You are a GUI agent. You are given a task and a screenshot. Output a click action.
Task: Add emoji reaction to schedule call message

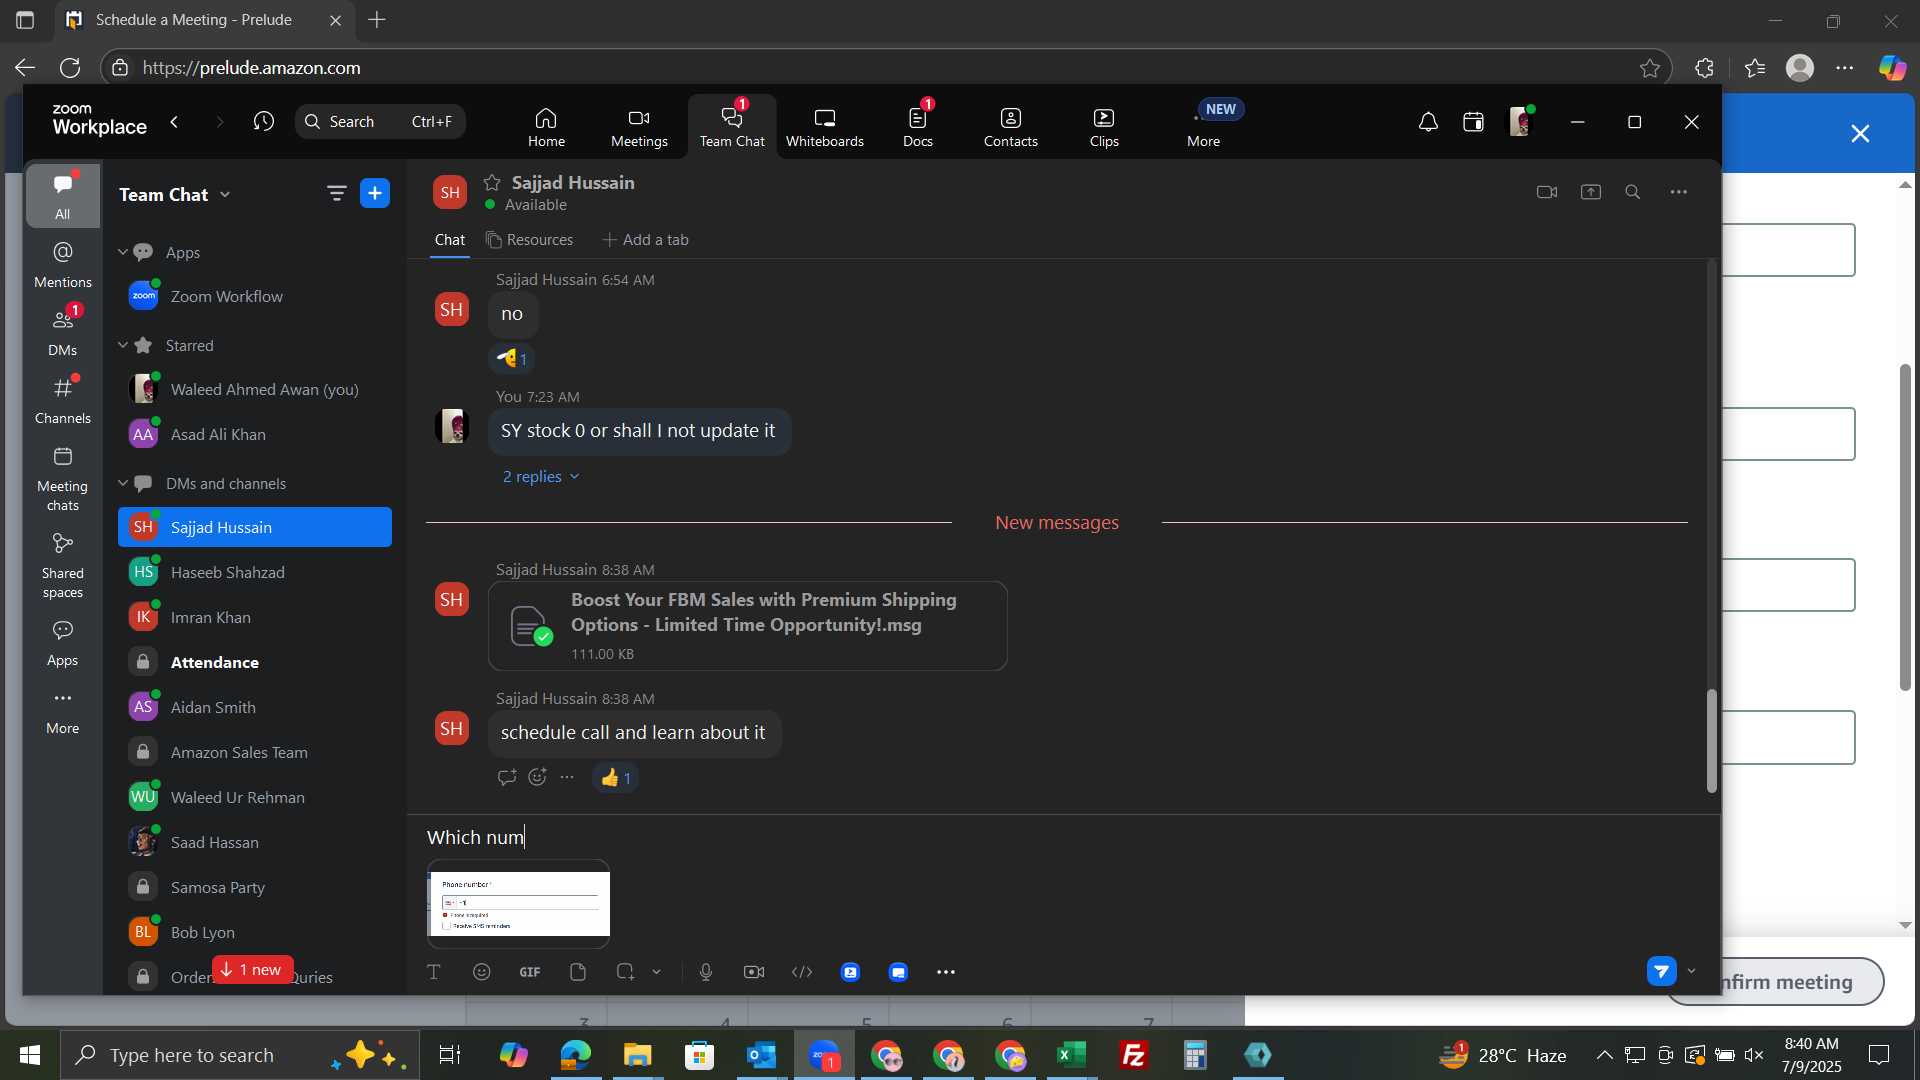click(x=538, y=777)
